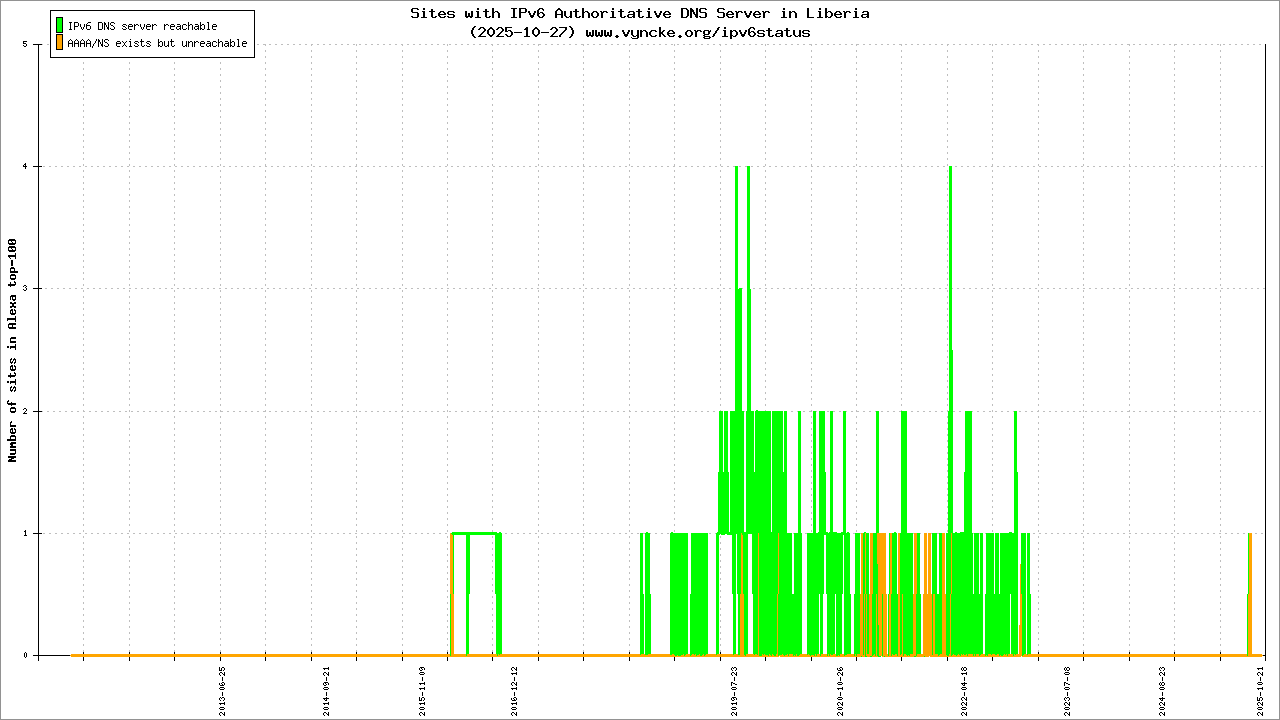Click the chart title about Liberia DNS servers
This screenshot has height=720, width=1280.
pyautogui.click(x=640, y=13)
